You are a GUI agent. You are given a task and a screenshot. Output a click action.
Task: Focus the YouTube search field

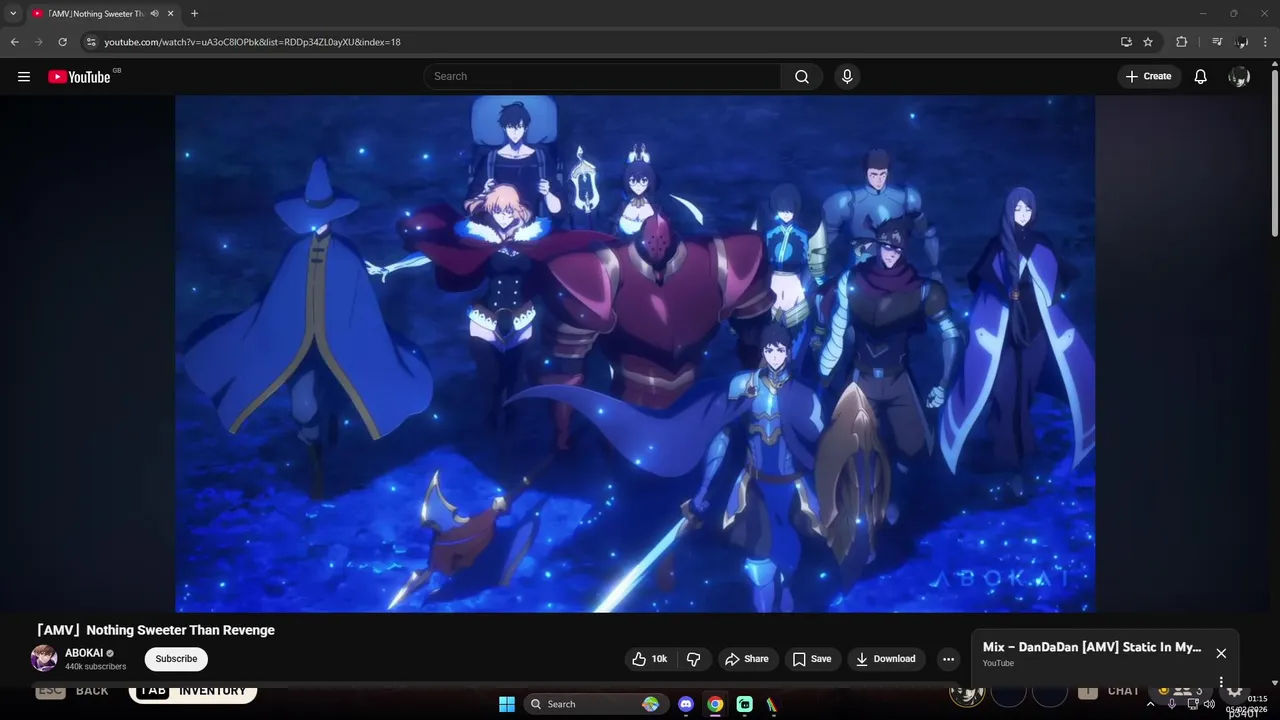(602, 76)
